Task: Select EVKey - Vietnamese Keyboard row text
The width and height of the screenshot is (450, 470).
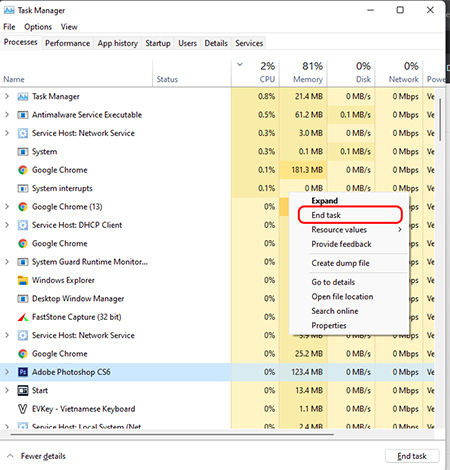Action: pos(83,409)
